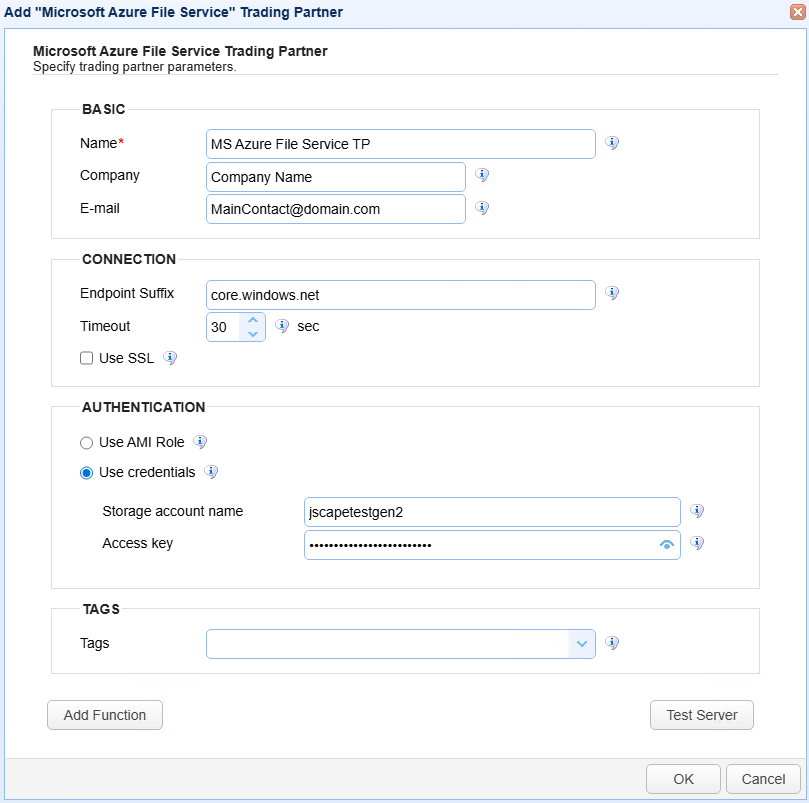This screenshot has height=803, width=809.
Task: Select the Use AMI Role option
Action: tap(87, 442)
